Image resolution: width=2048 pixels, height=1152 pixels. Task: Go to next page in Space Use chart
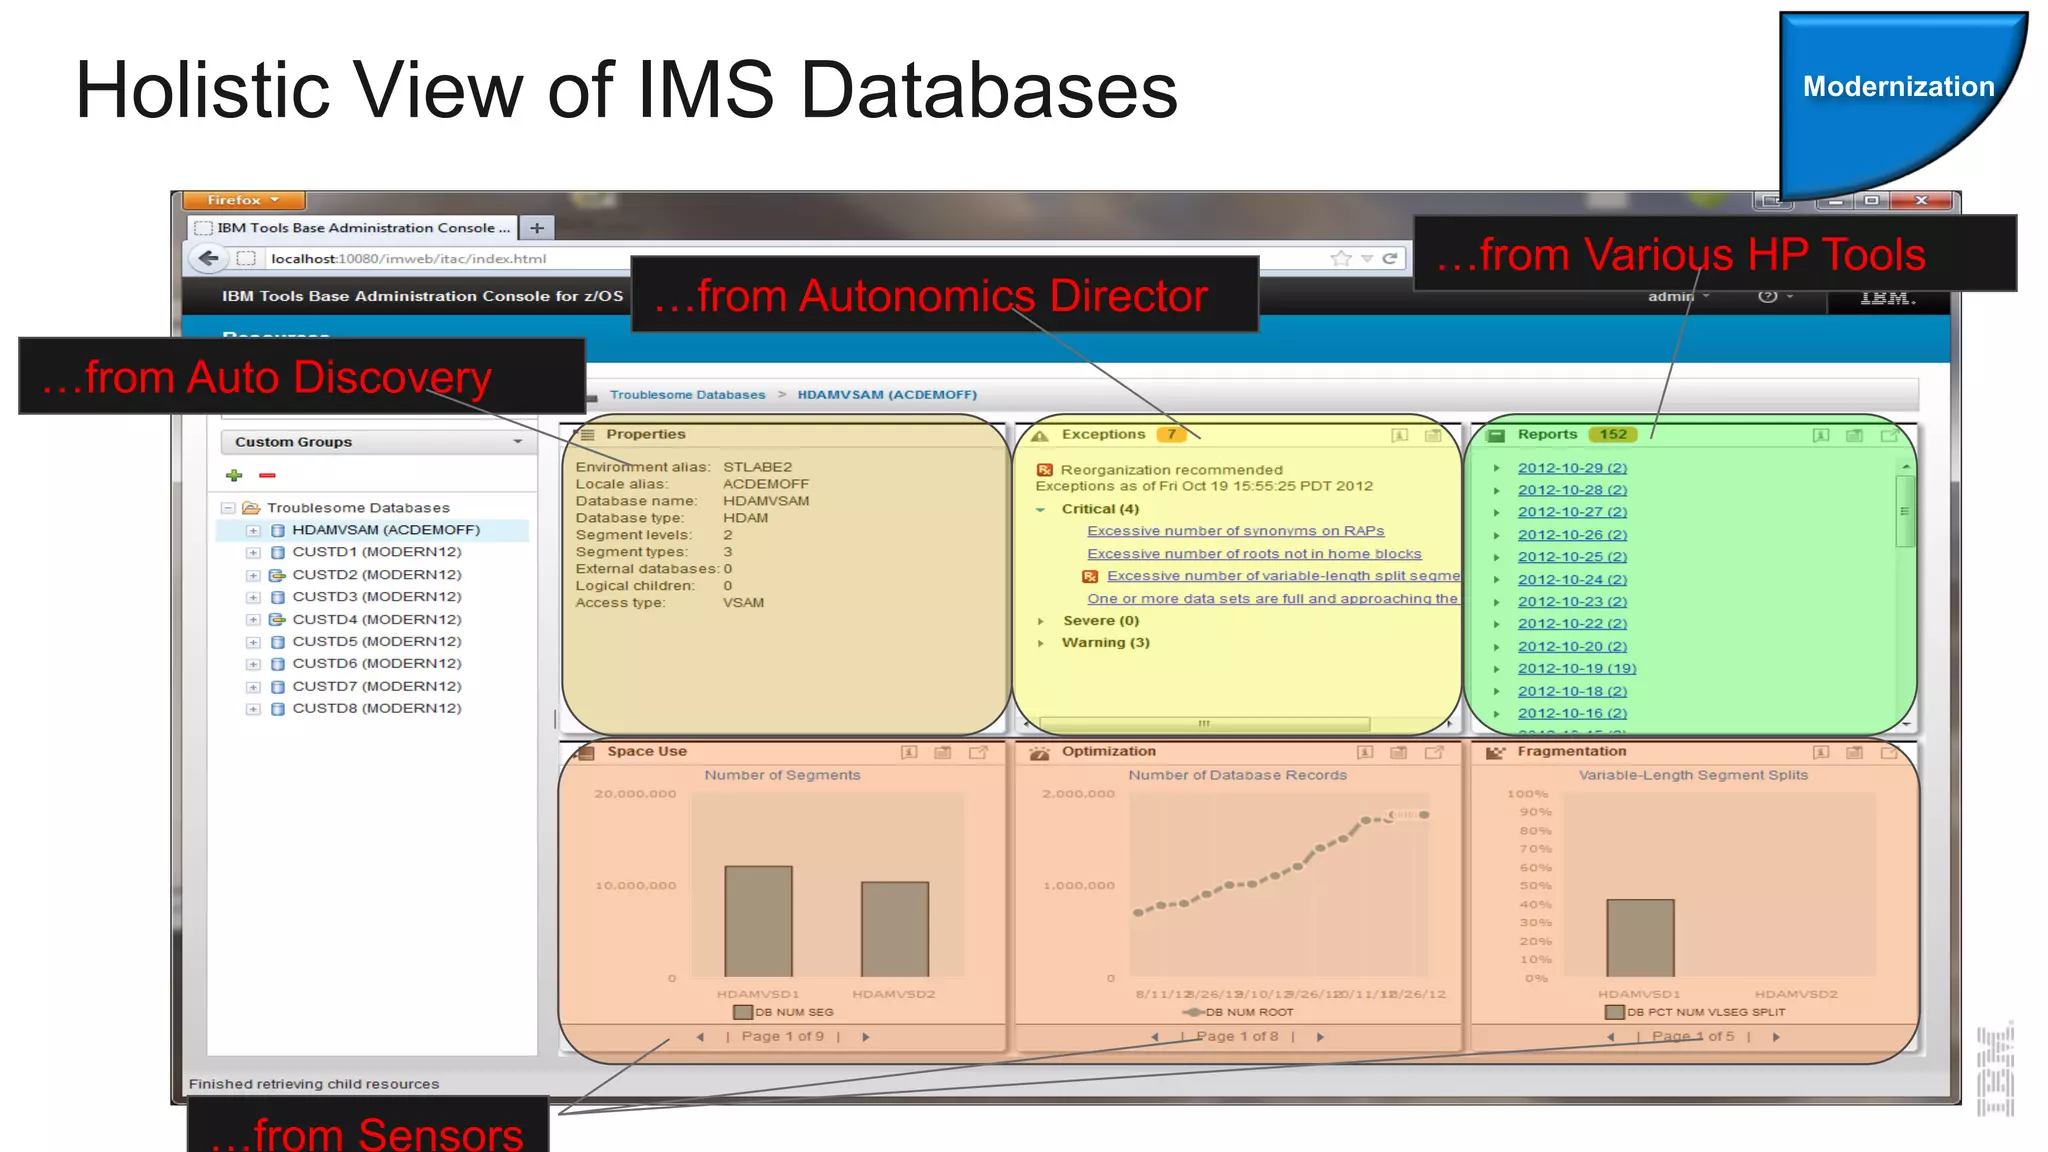(866, 1037)
